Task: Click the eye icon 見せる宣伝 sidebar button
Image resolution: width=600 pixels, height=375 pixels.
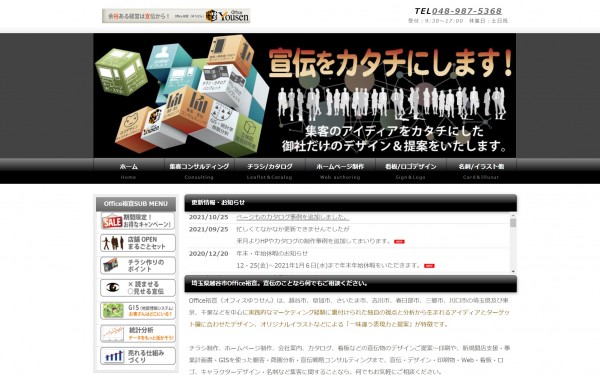Action: click(138, 288)
